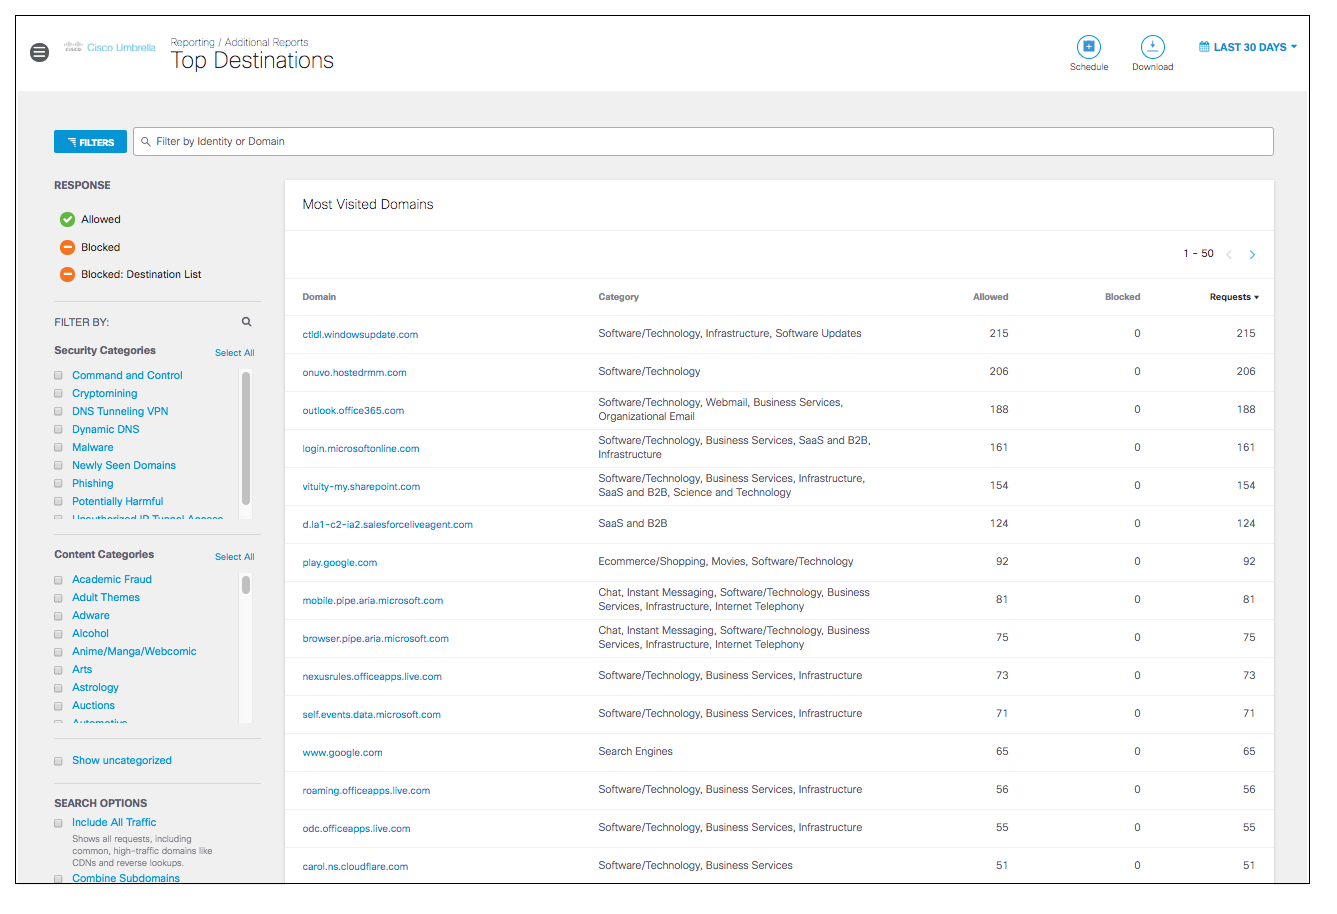
Task: Check the Arts checkbox
Action: point(58,669)
